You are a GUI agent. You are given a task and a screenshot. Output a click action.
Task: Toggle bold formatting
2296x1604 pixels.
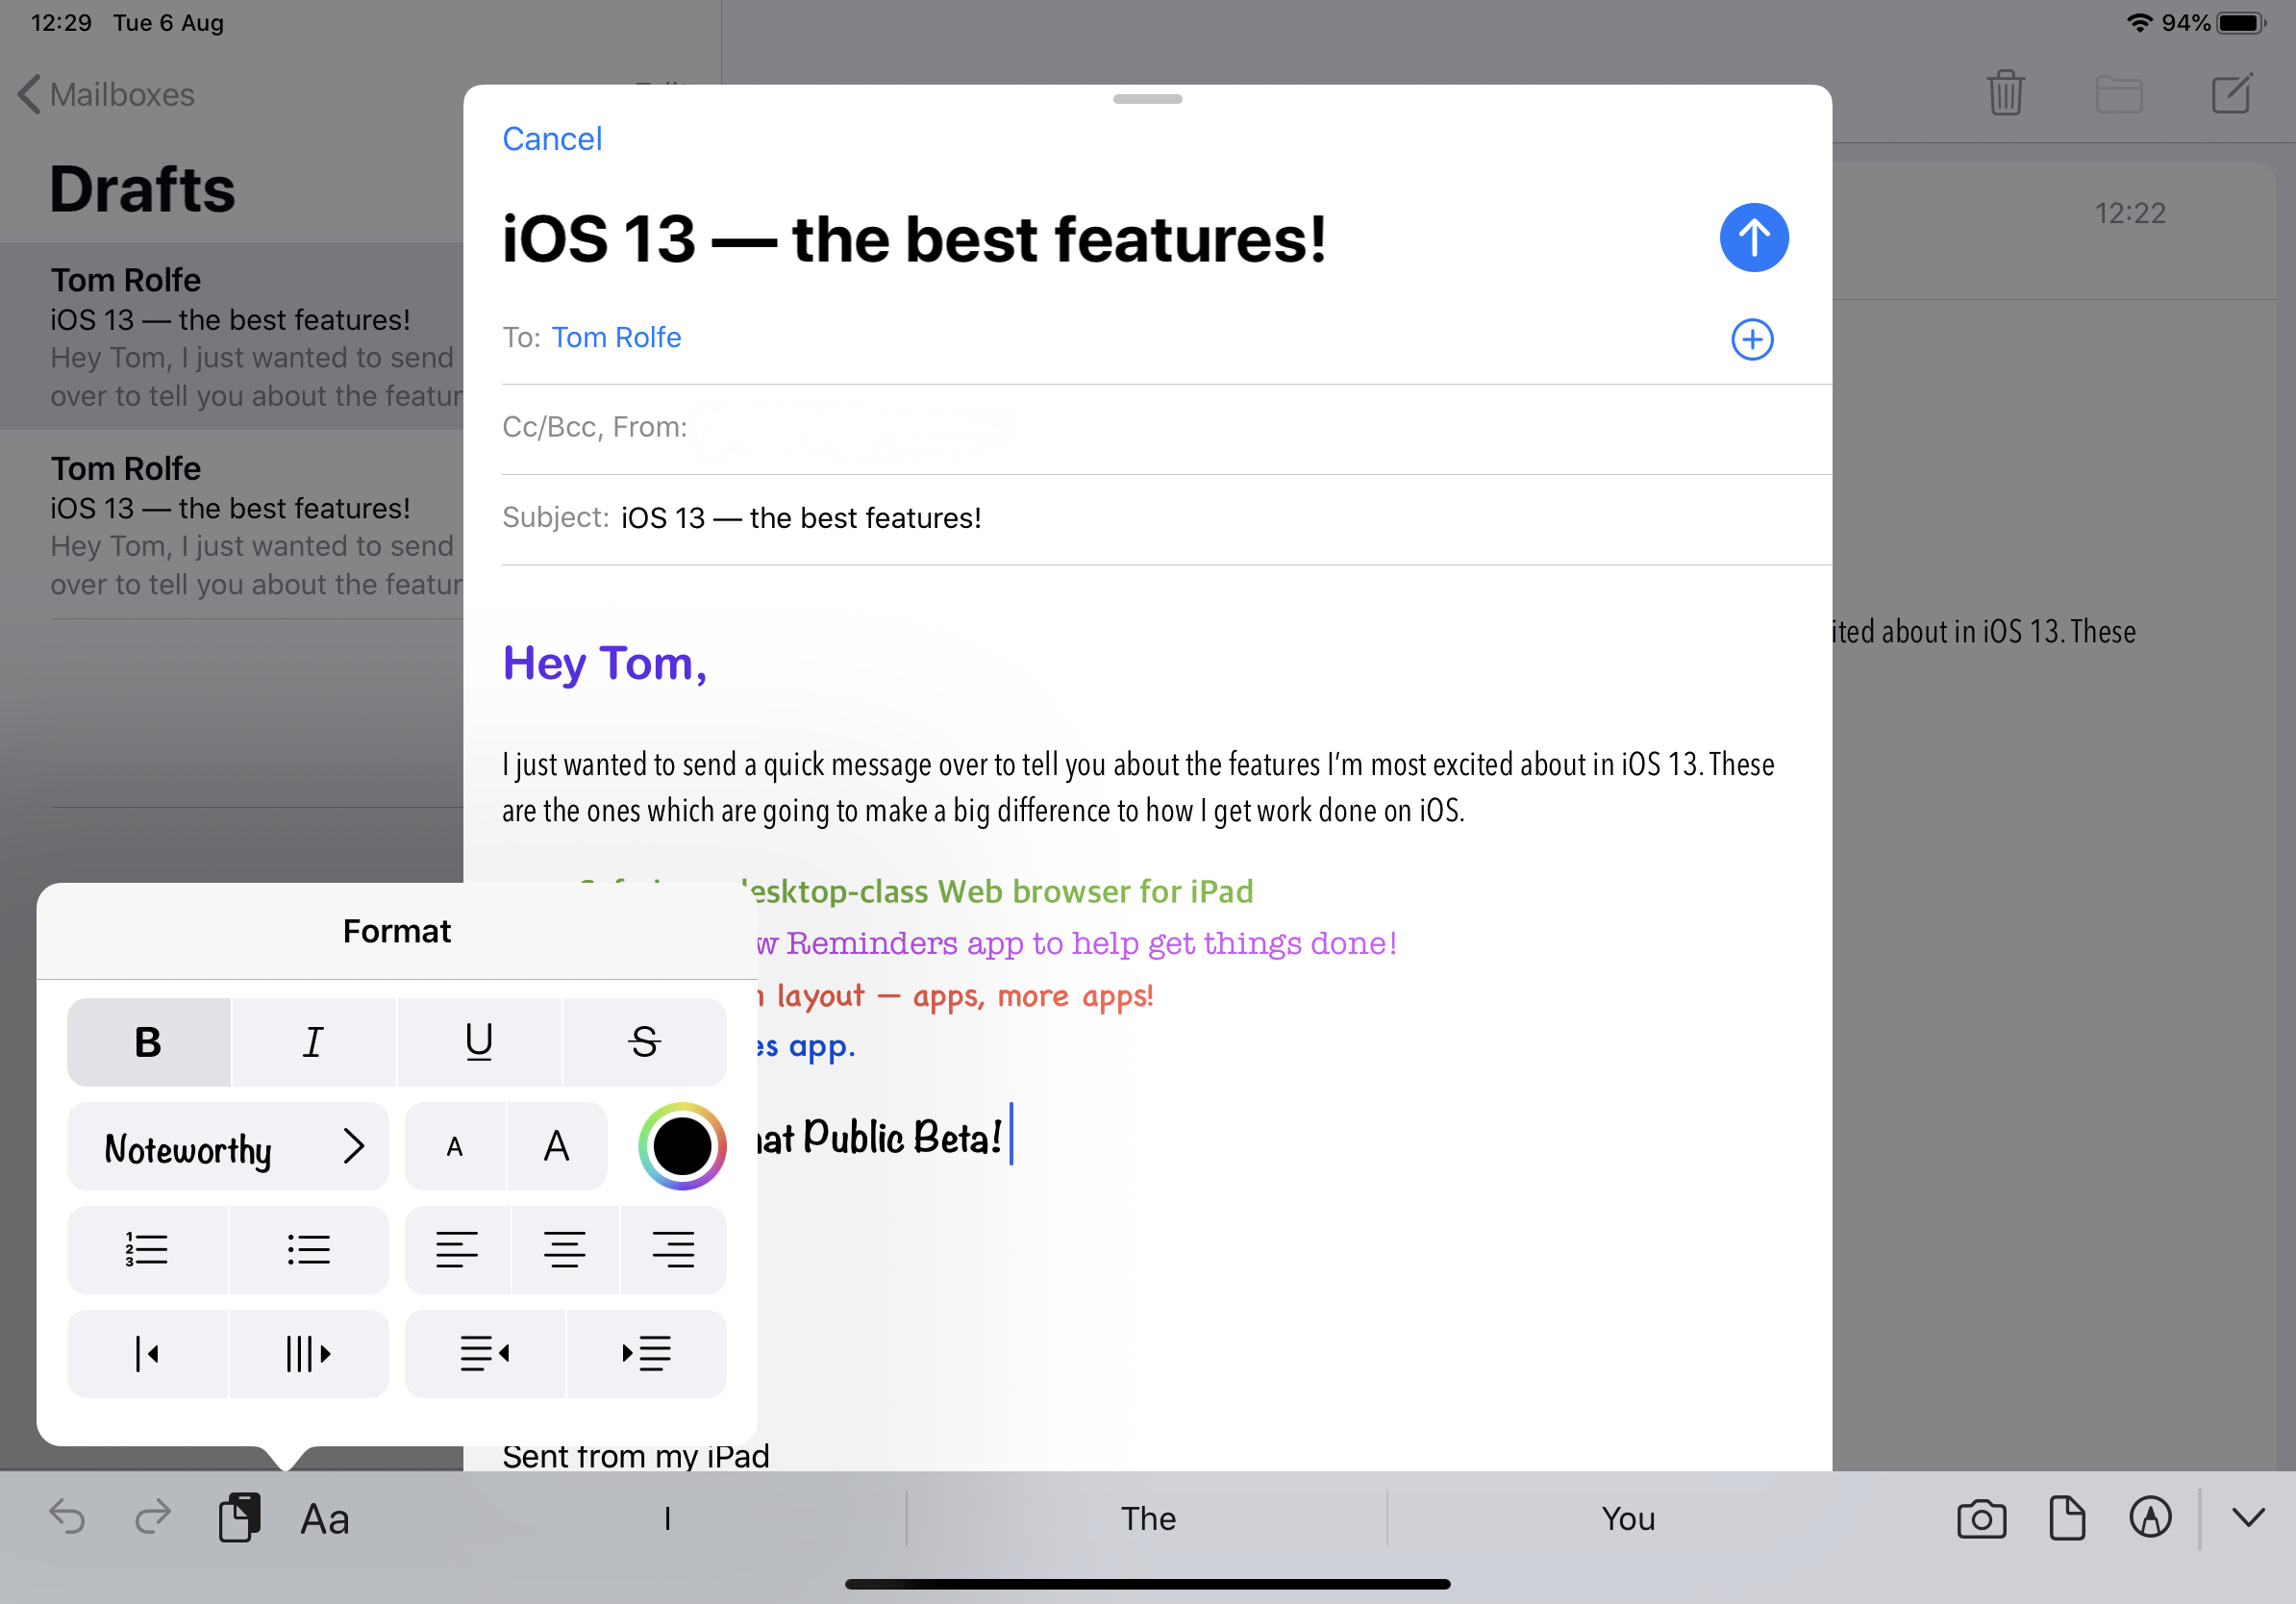pos(147,1042)
